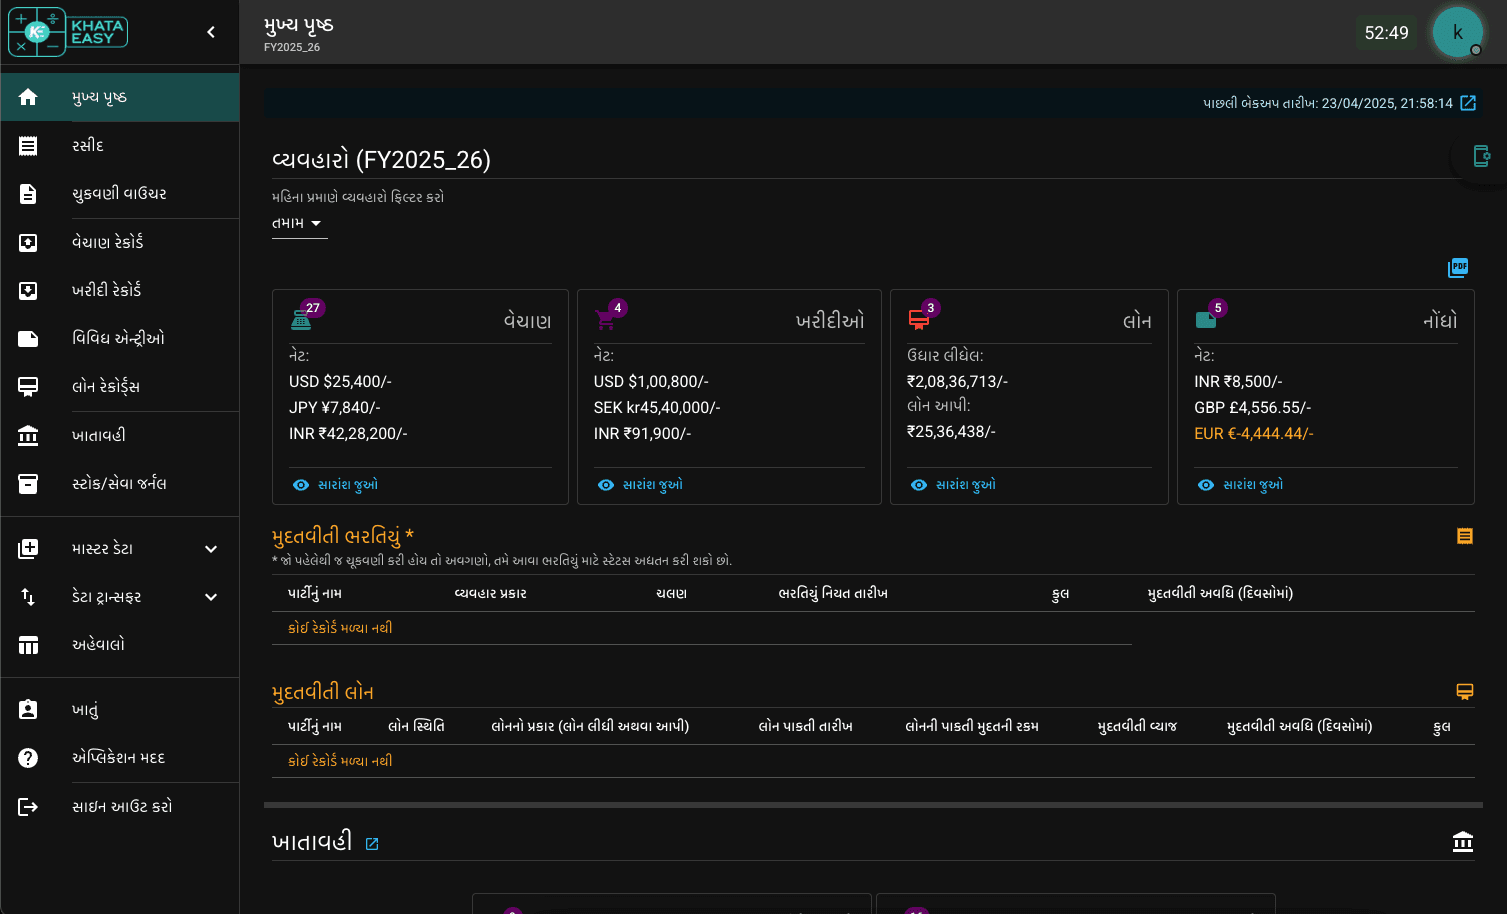Click the પાર્ટીનું નામ column header in invoices table

(315, 593)
